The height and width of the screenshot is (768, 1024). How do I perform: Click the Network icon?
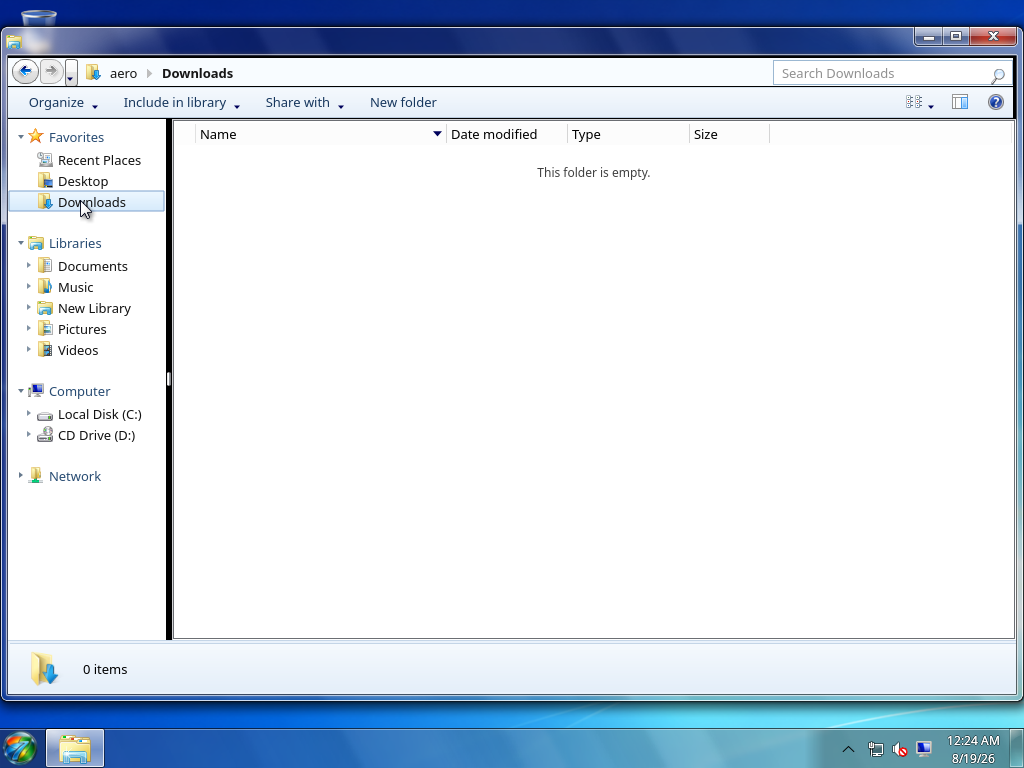[x=36, y=475]
